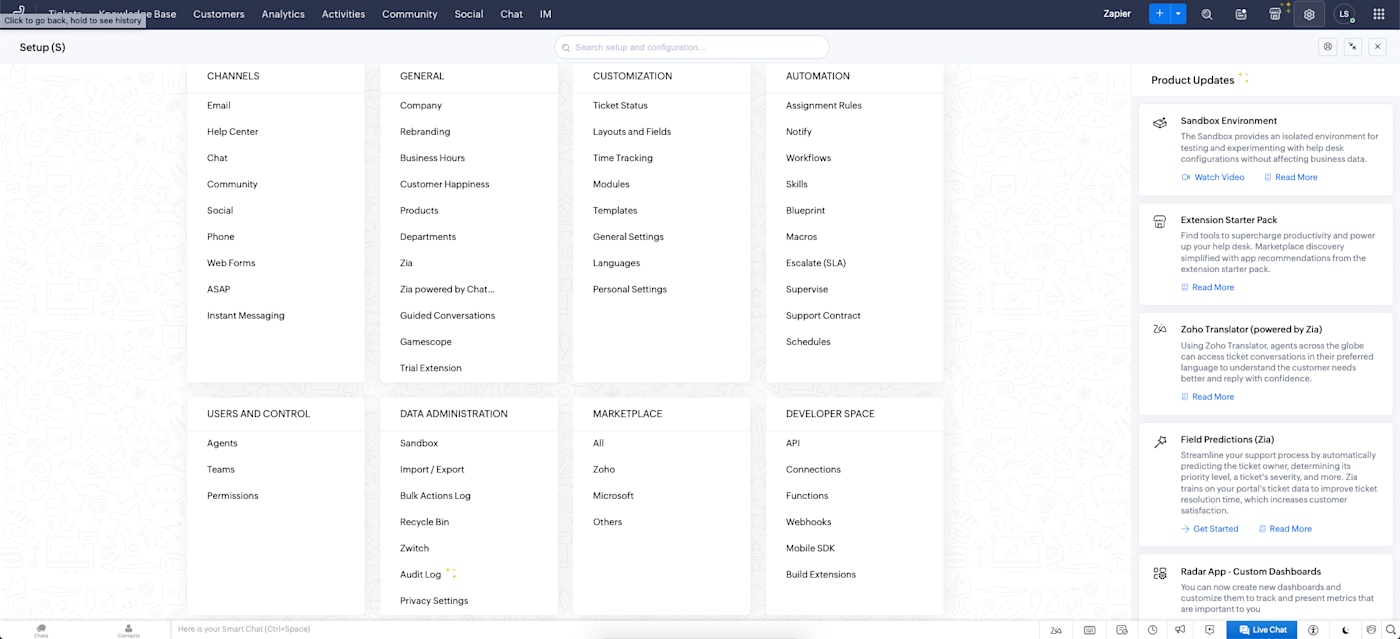Open dropdown arrow beside the plus button

[1179, 14]
